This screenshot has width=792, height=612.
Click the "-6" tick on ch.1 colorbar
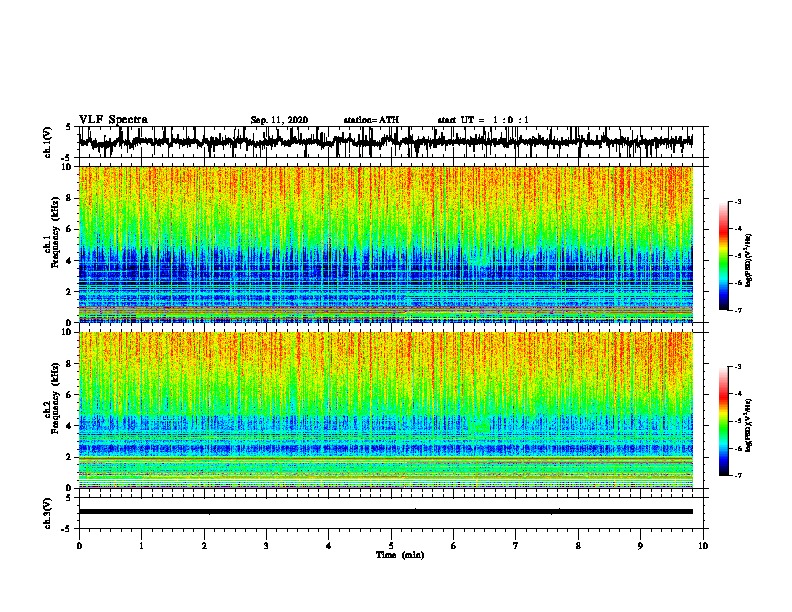(x=737, y=283)
